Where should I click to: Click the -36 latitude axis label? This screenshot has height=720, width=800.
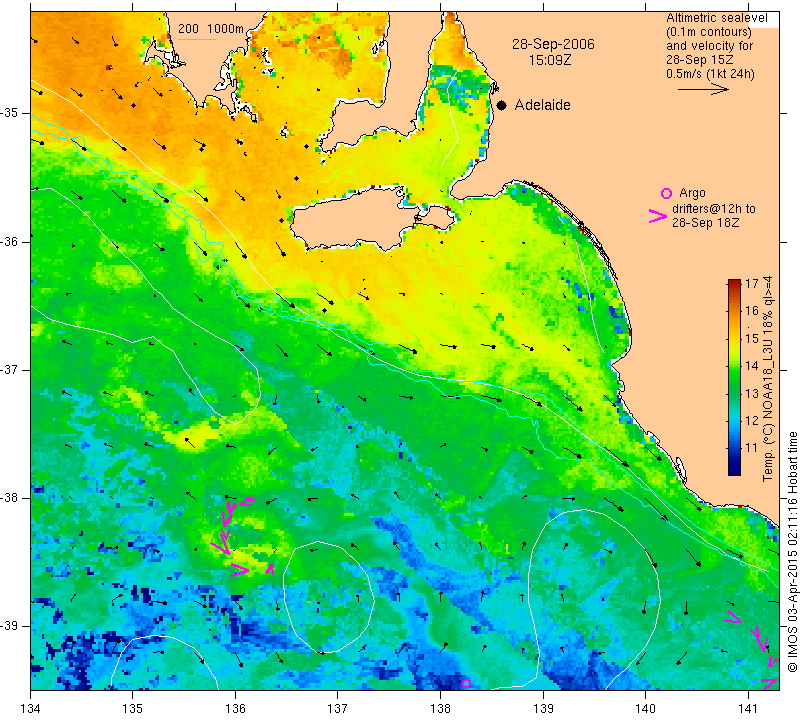[x=10, y=241]
